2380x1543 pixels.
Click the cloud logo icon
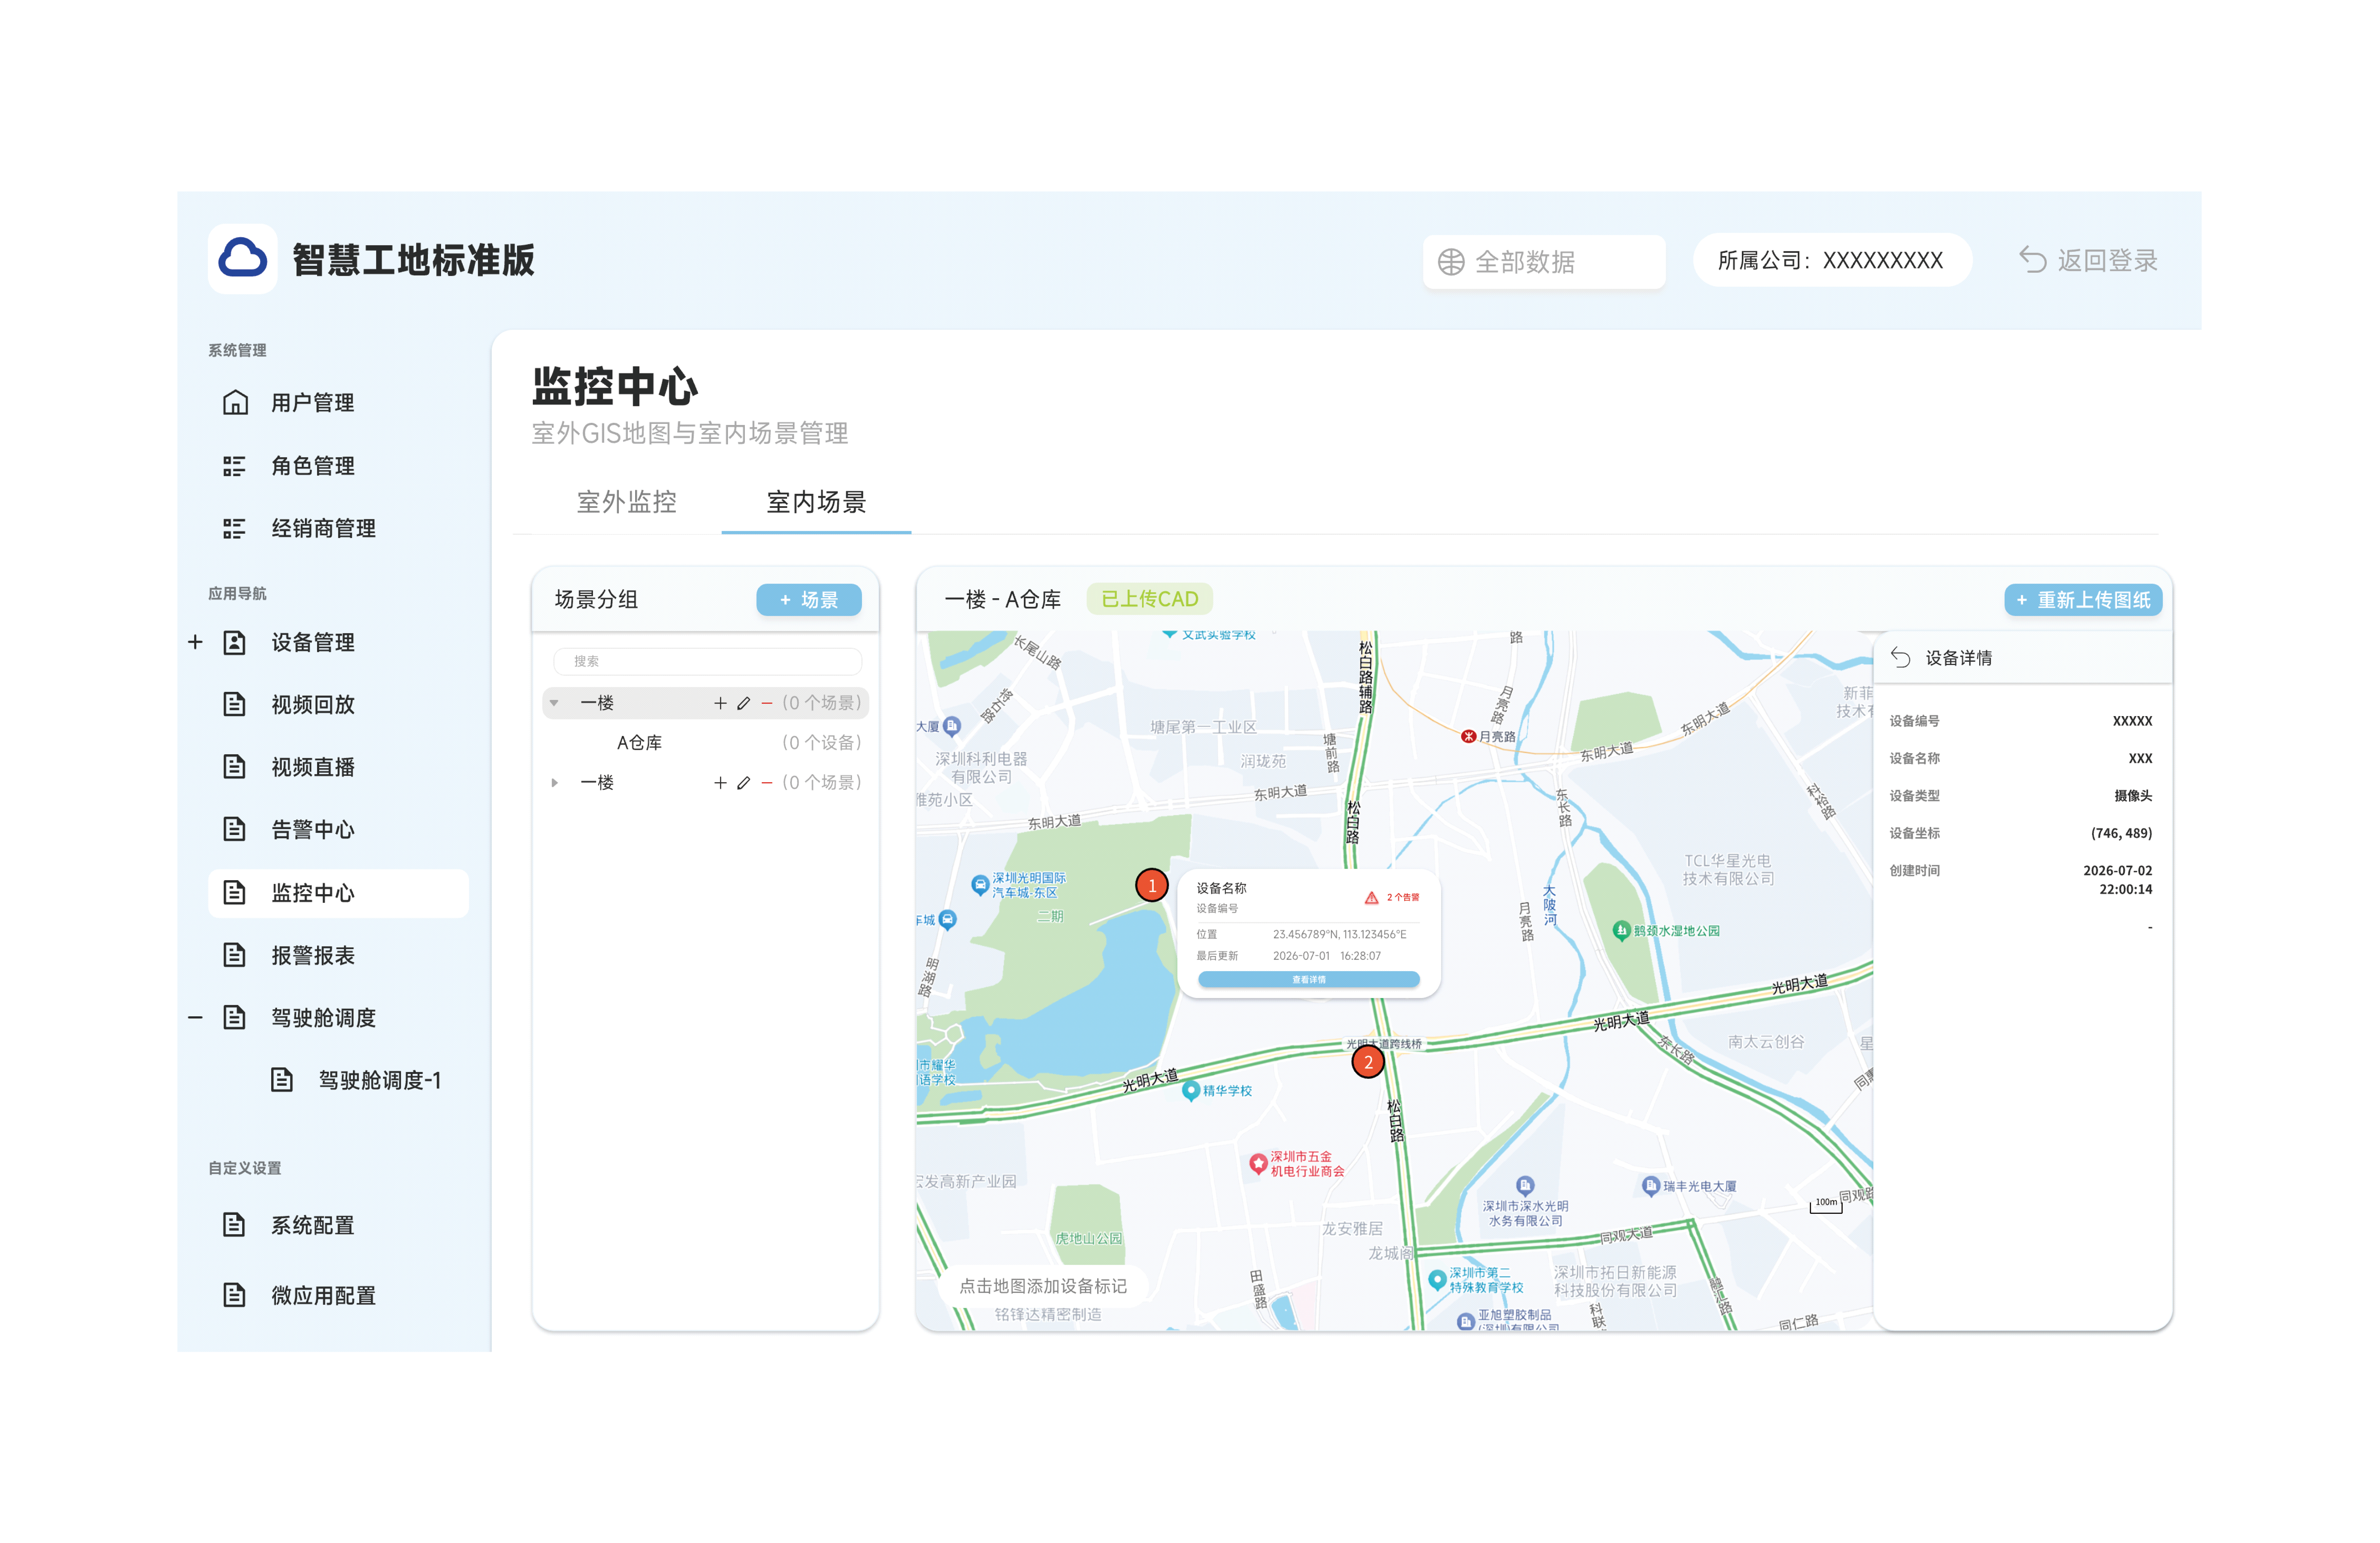click(242, 259)
